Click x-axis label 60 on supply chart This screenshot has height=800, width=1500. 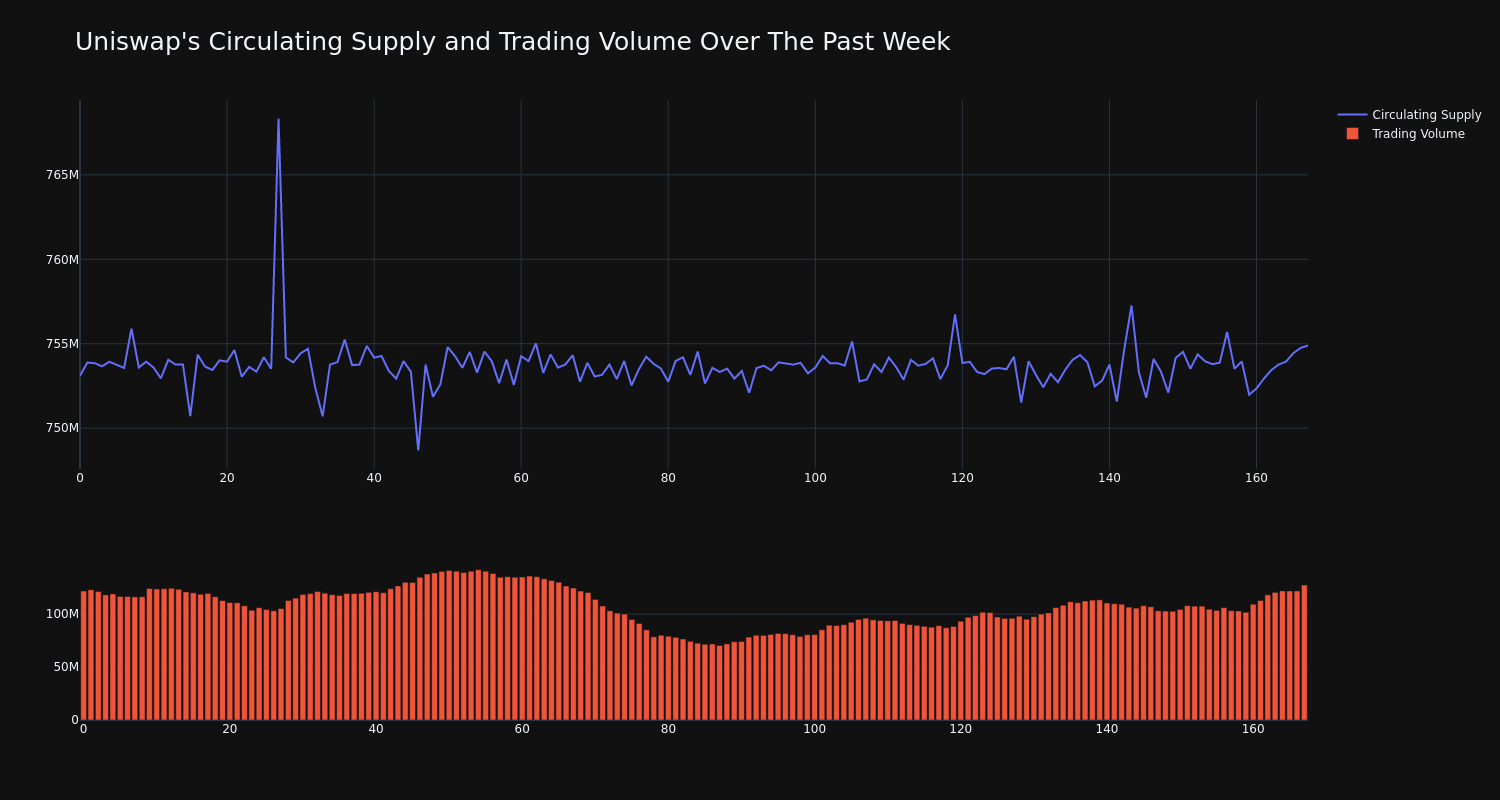click(521, 478)
